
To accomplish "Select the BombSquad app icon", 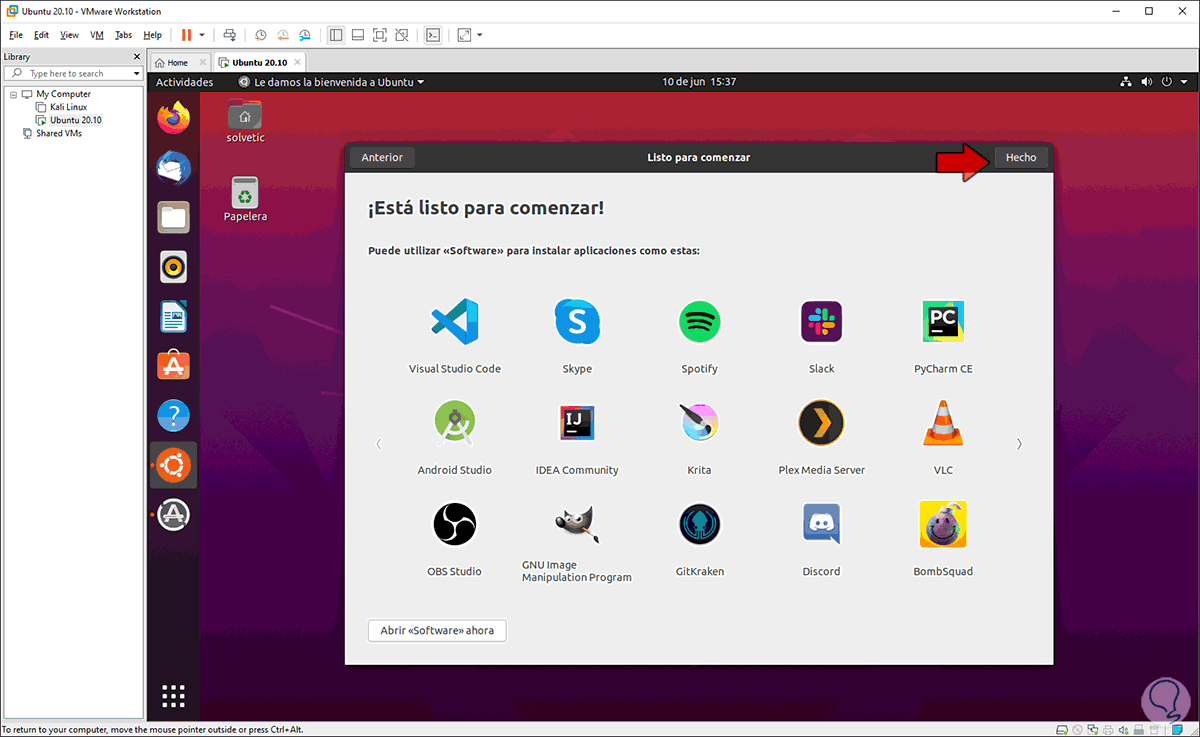I will [943, 524].
